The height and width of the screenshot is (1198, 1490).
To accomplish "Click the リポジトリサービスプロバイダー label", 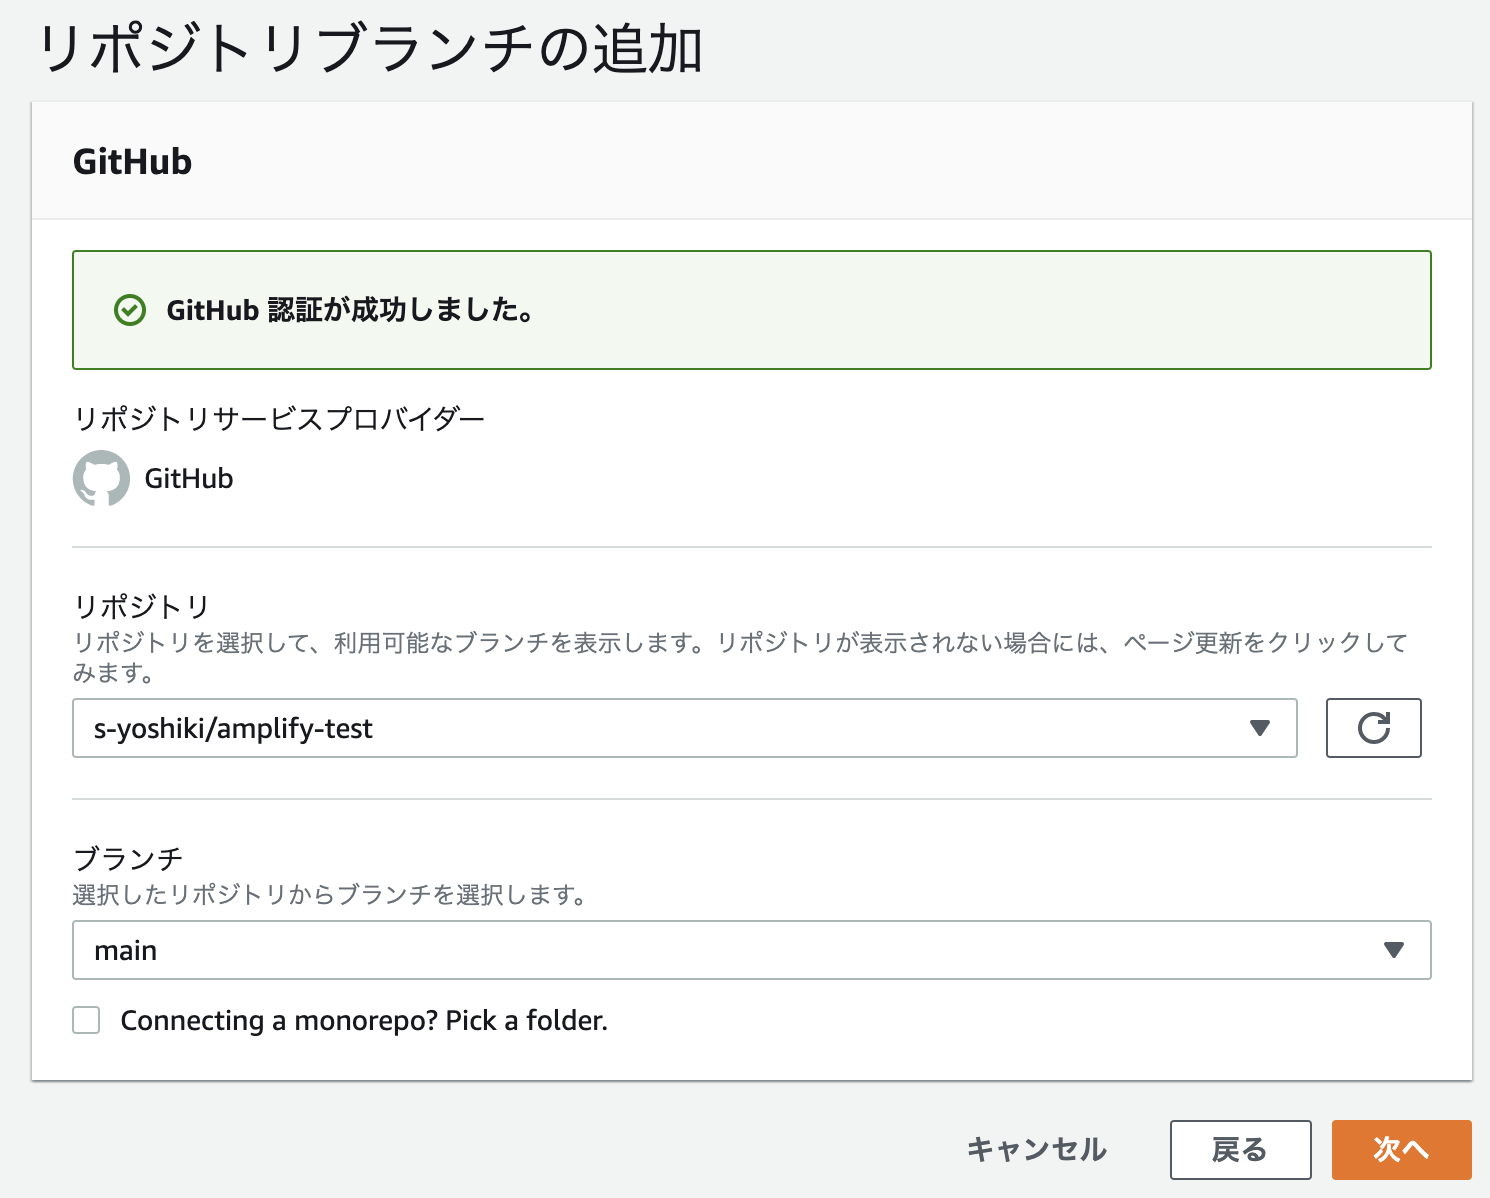I will click(279, 418).
